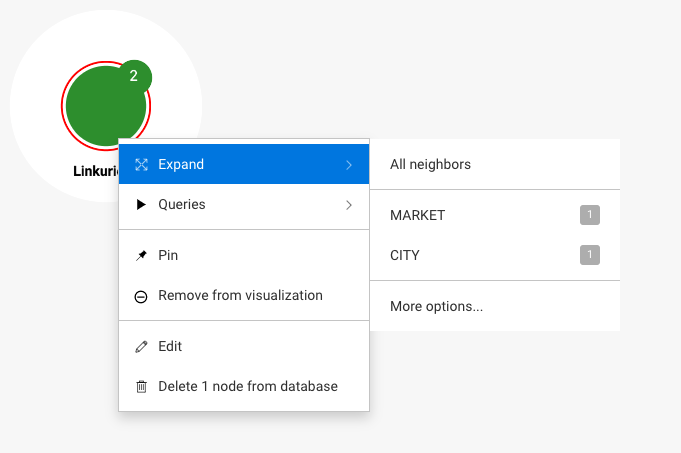Open More options... in the submenu

point(436,306)
